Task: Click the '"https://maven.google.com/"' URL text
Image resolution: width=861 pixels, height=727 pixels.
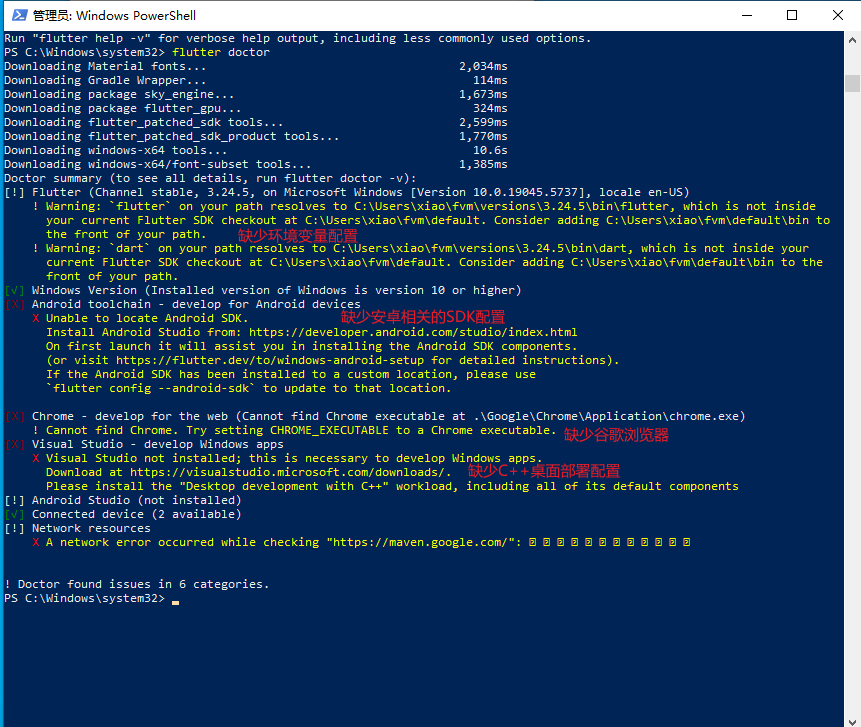Action: pyautogui.click(x=423, y=543)
